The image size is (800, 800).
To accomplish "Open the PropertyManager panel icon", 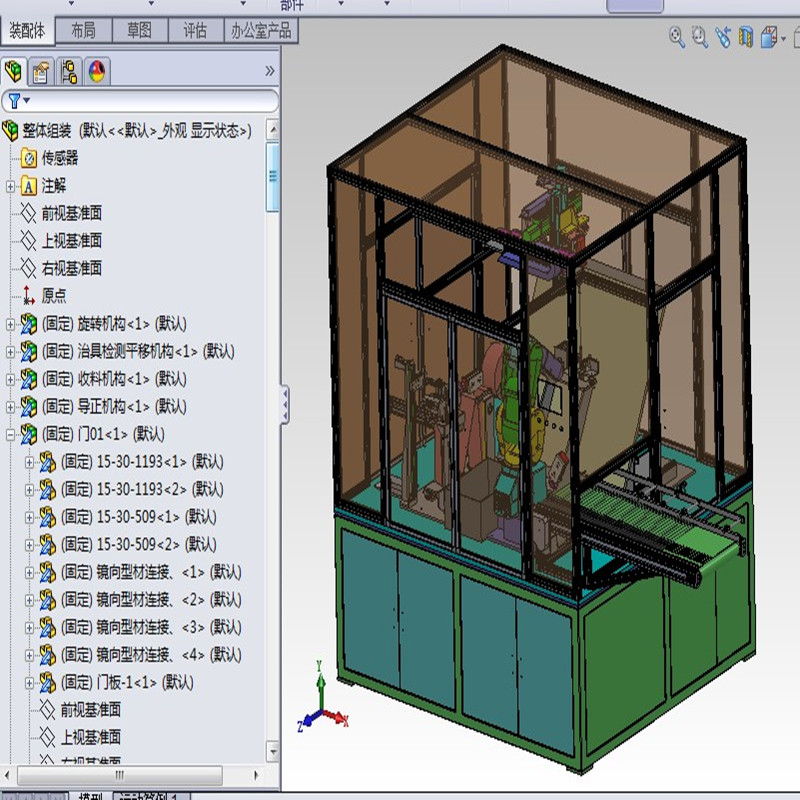I will (42, 71).
